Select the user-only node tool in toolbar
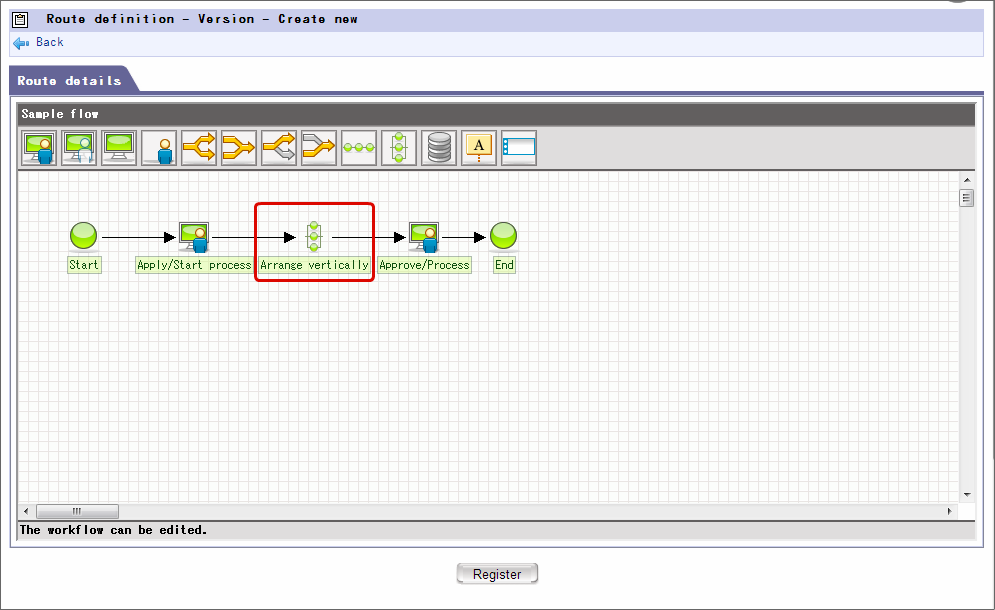 159,148
